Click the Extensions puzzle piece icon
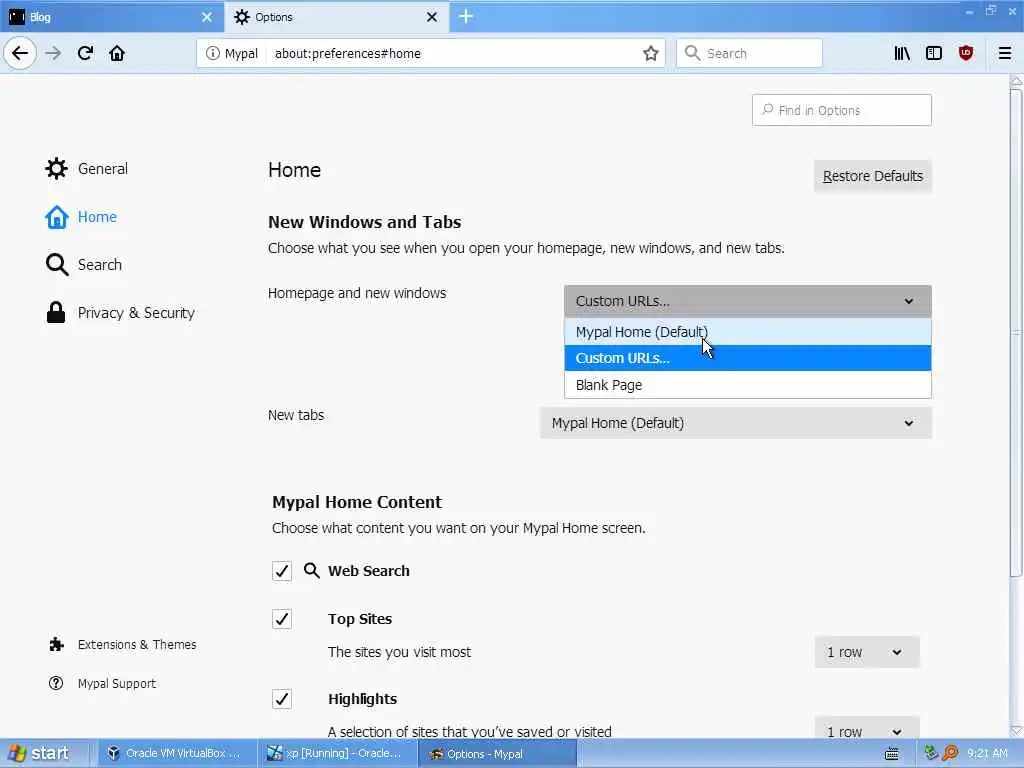Image resolution: width=1024 pixels, height=768 pixels. [x=56, y=645]
